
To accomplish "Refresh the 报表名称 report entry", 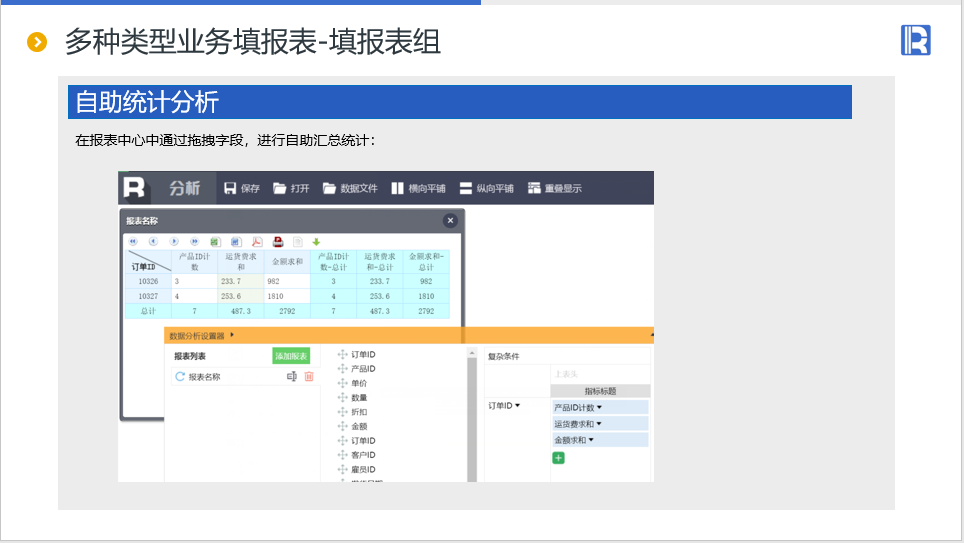I will (x=180, y=377).
